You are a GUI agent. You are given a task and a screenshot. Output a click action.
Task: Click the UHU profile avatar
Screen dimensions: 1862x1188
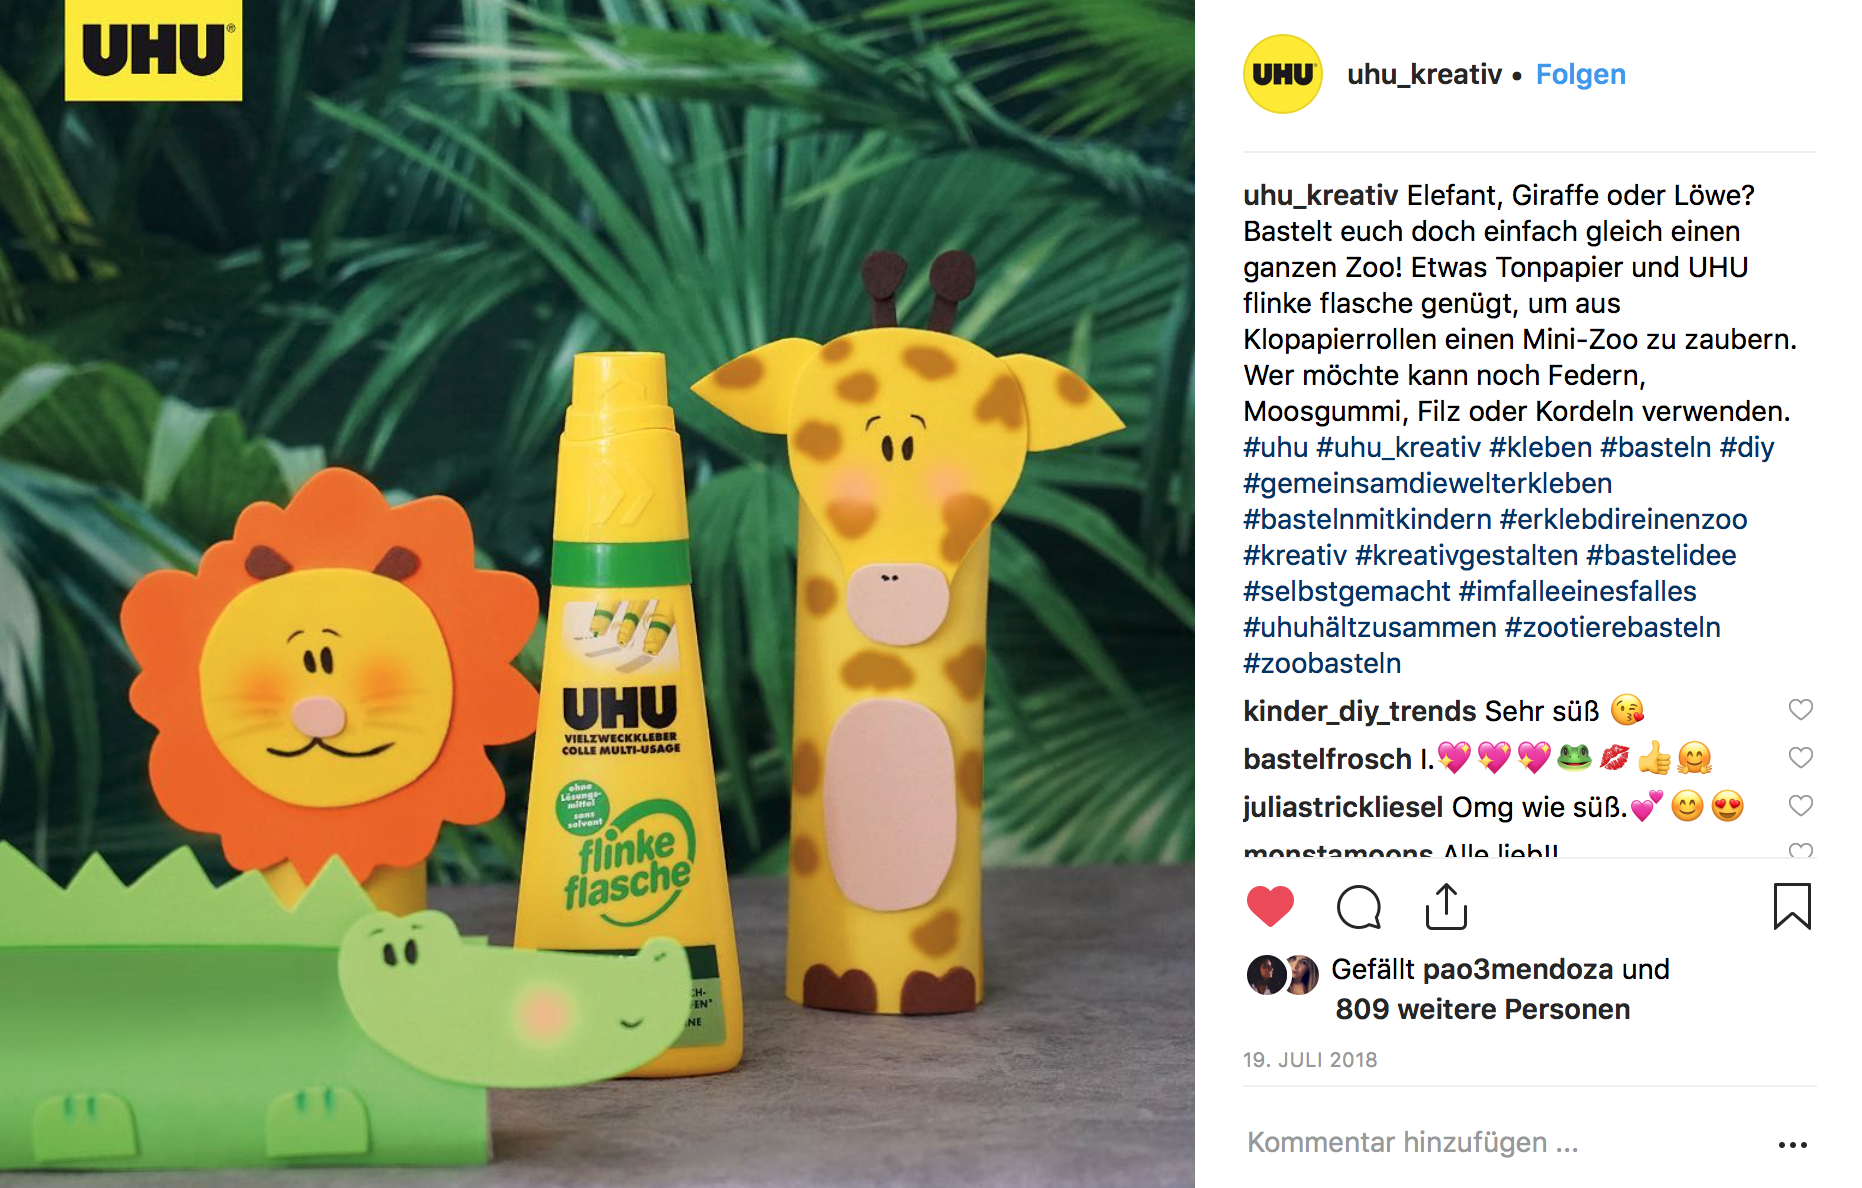(1282, 74)
